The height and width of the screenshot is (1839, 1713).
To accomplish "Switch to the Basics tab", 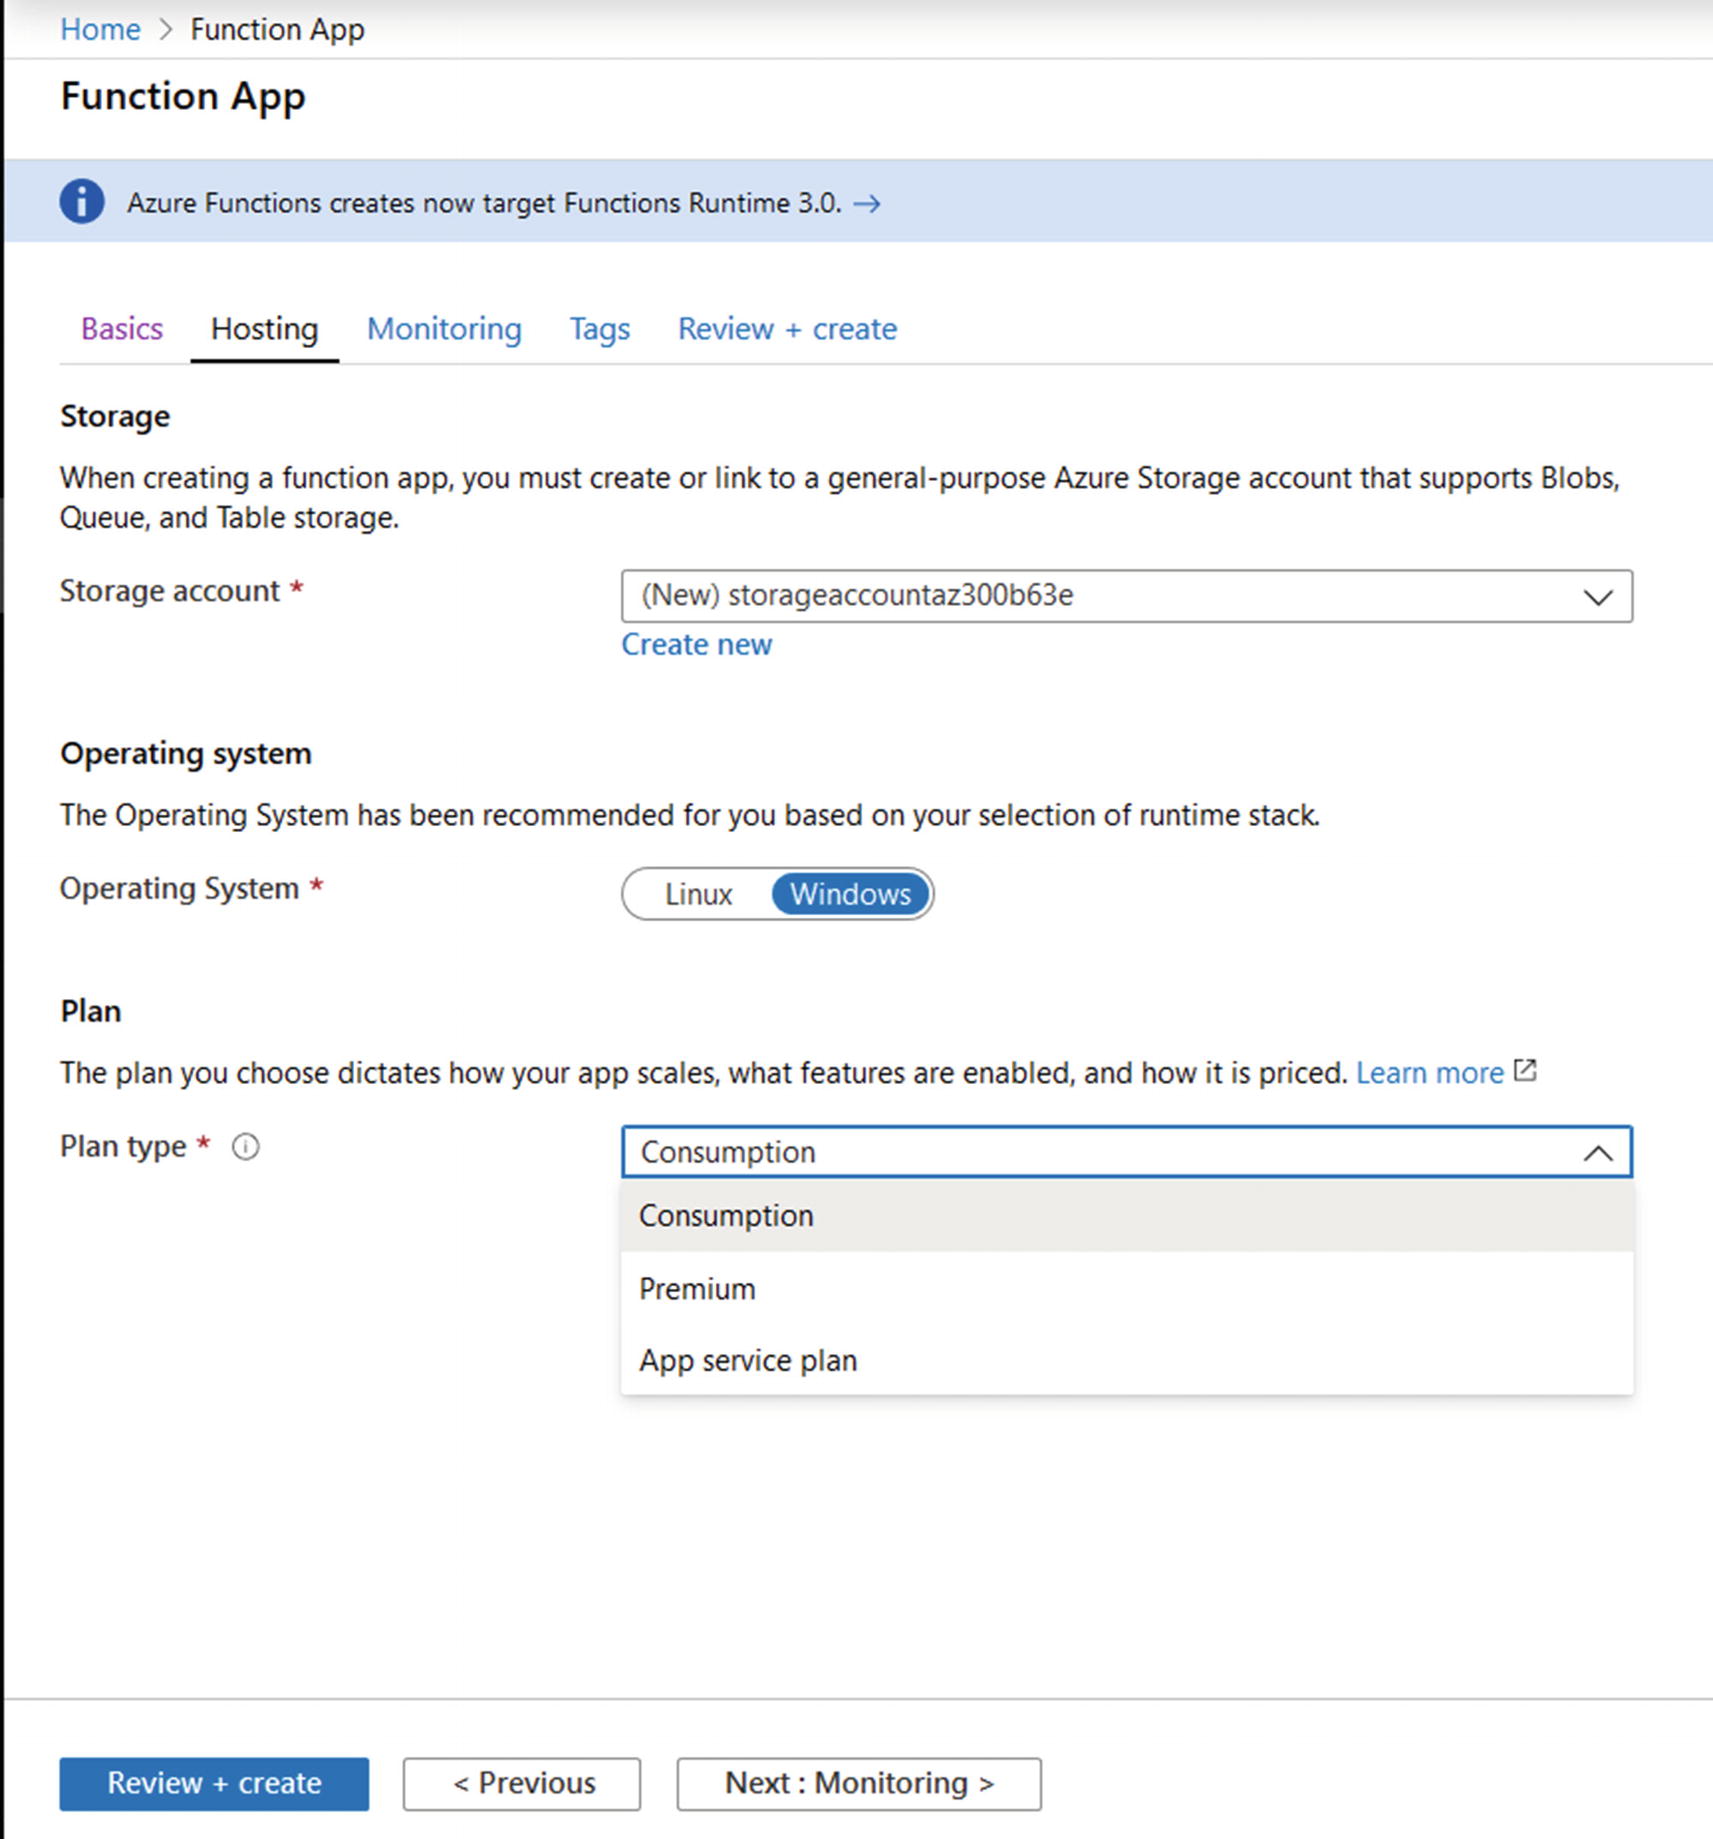I will click(x=122, y=329).
